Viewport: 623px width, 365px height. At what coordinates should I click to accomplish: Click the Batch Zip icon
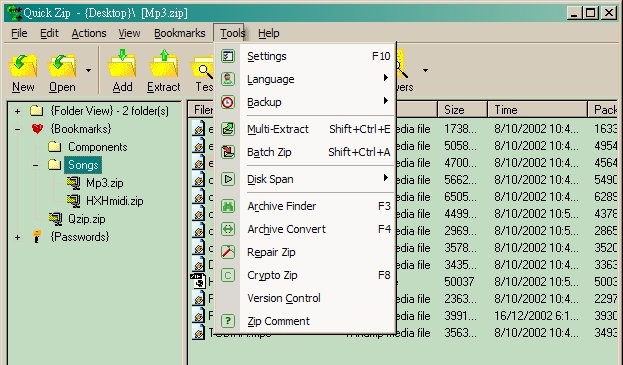(x=228, y=152)
